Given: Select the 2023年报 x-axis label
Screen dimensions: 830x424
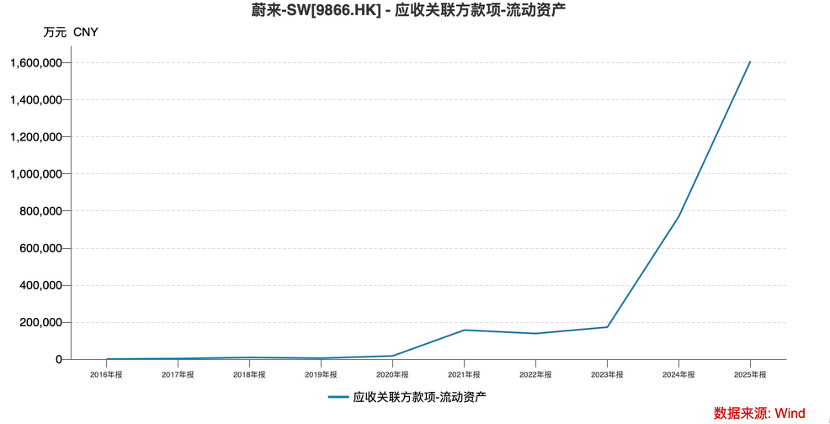Looking at the screenshot, I should (x=607, y=374).
